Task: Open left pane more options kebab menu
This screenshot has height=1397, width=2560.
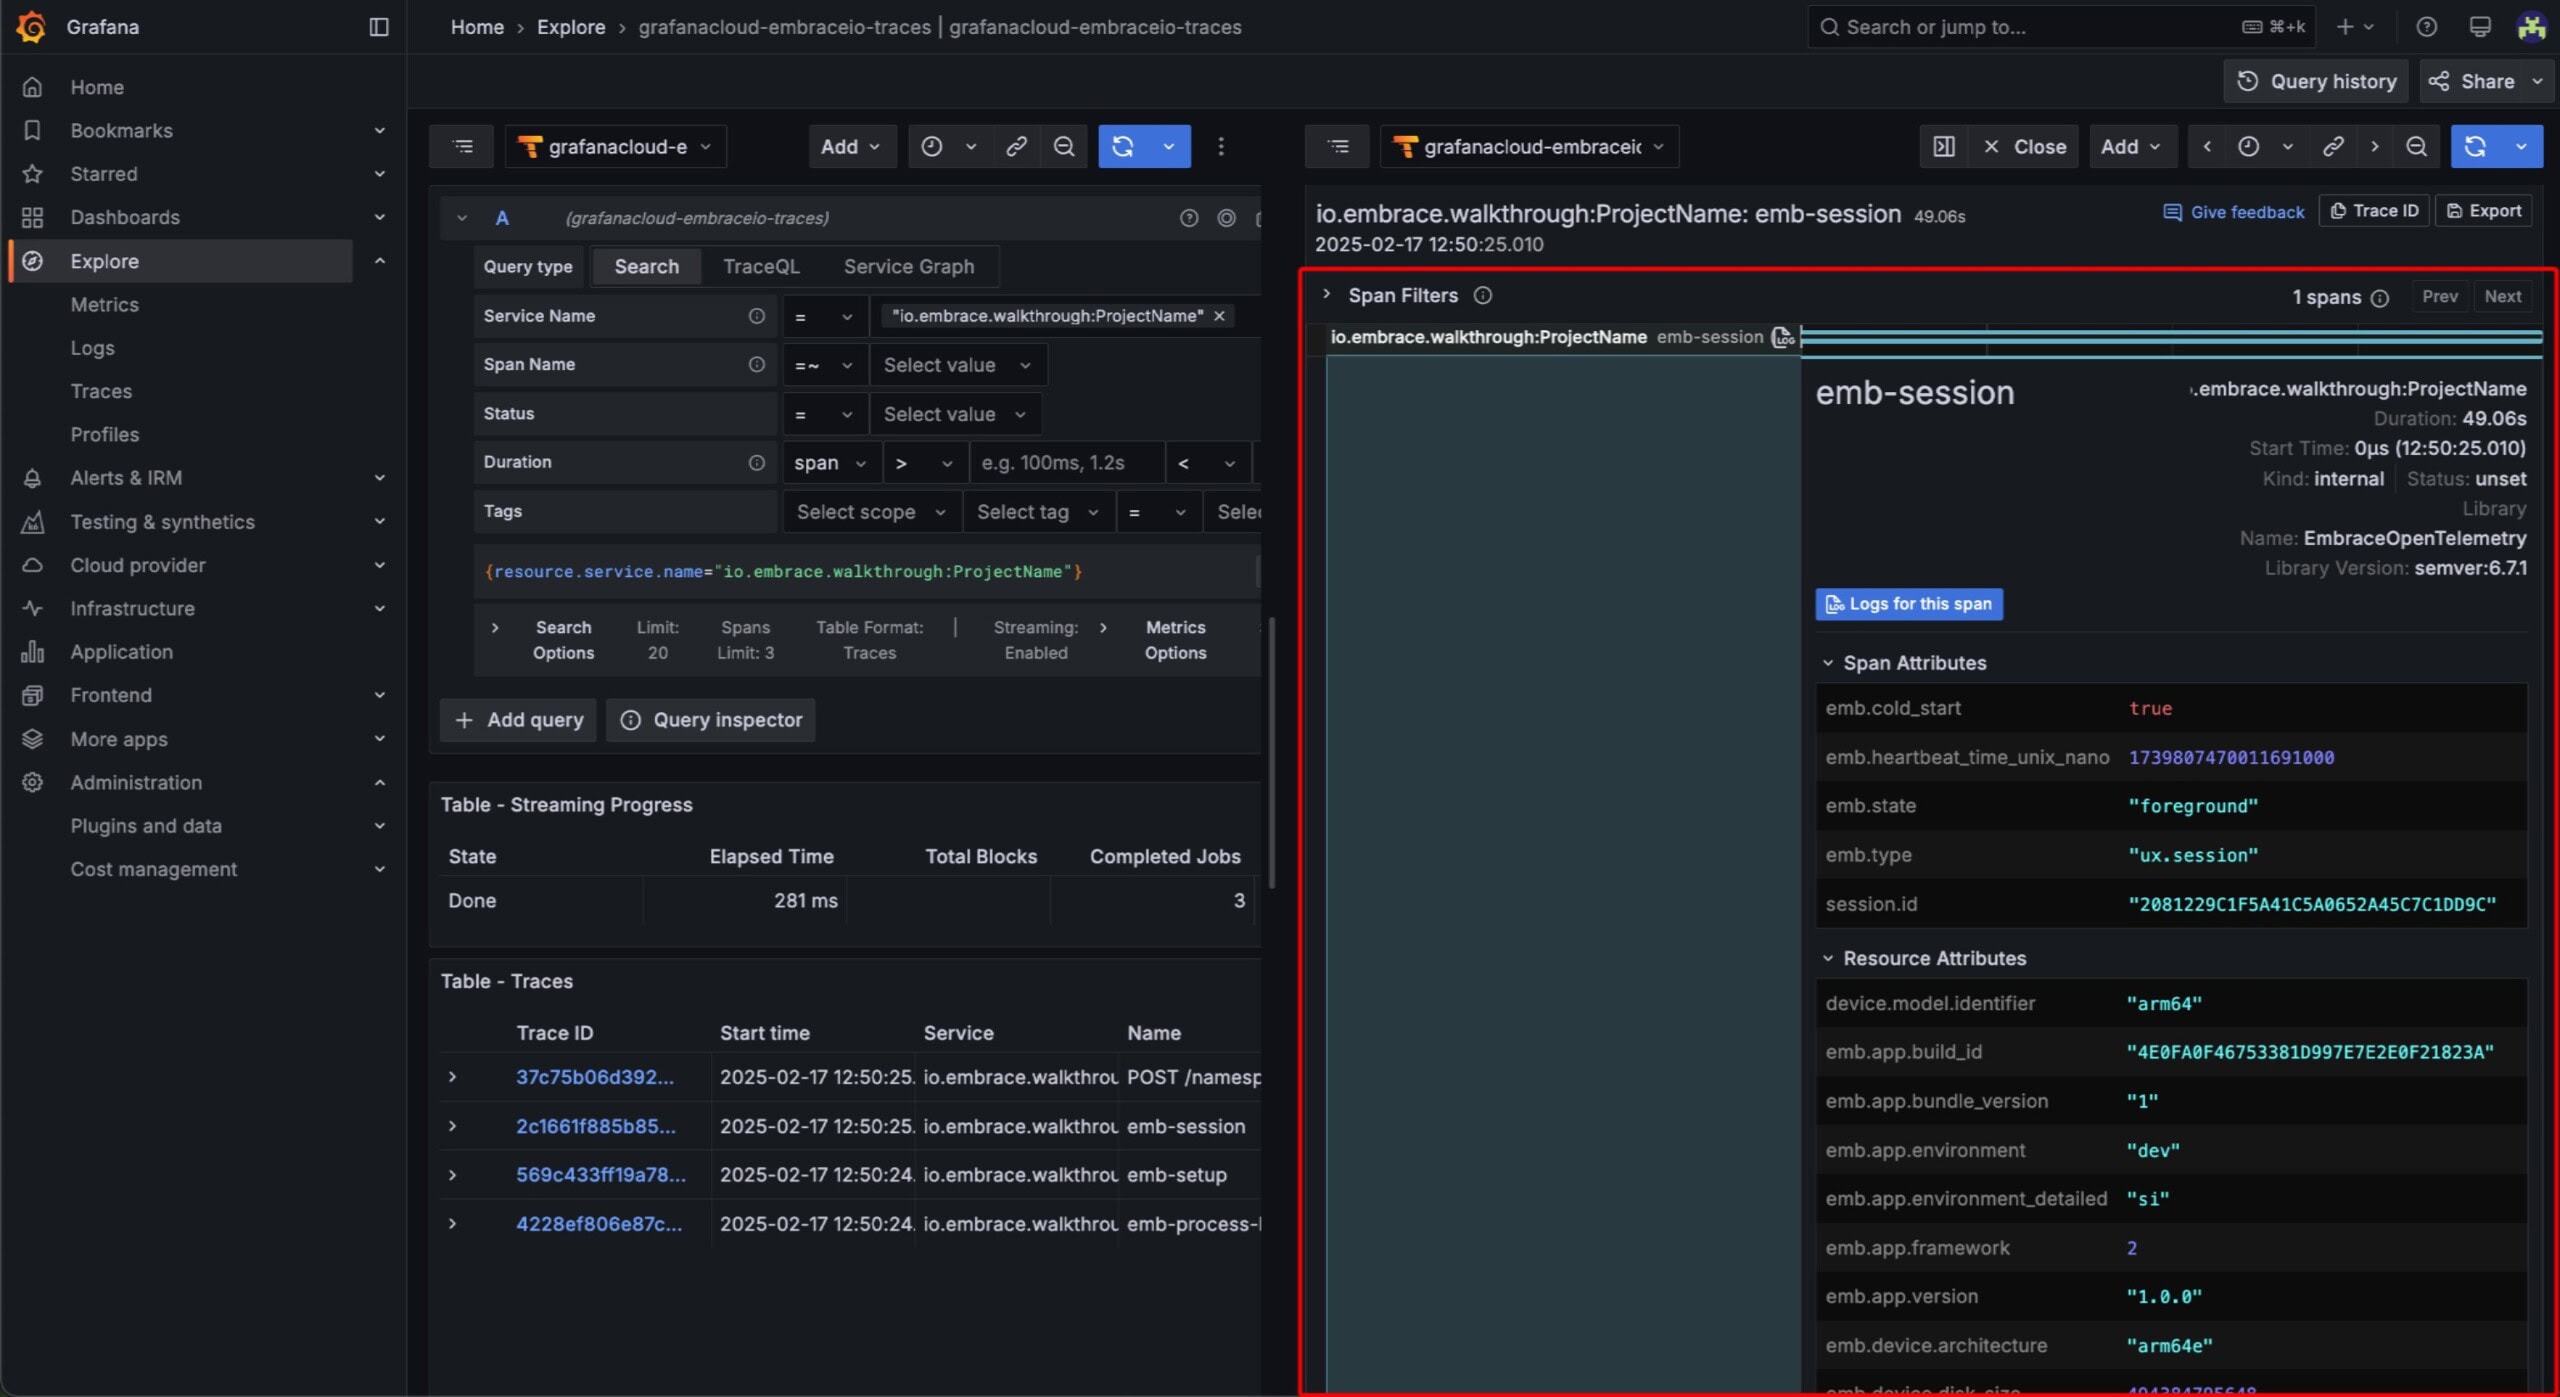Action: point(1221,147)
